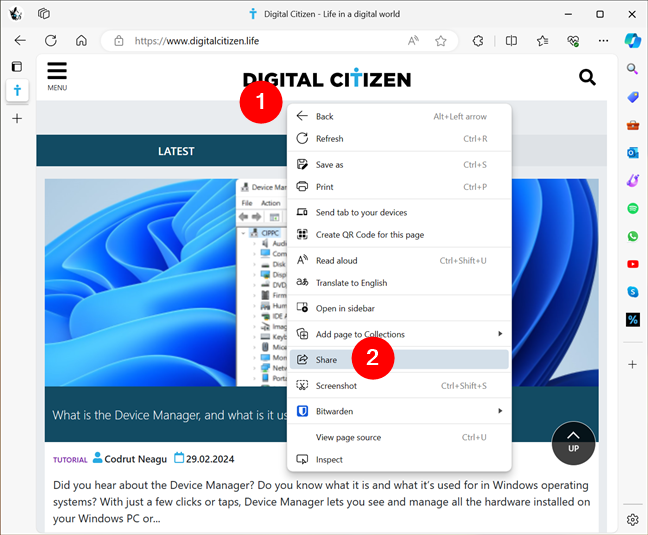Open the Digital Citizen hamburger MENU

point(57,76)
